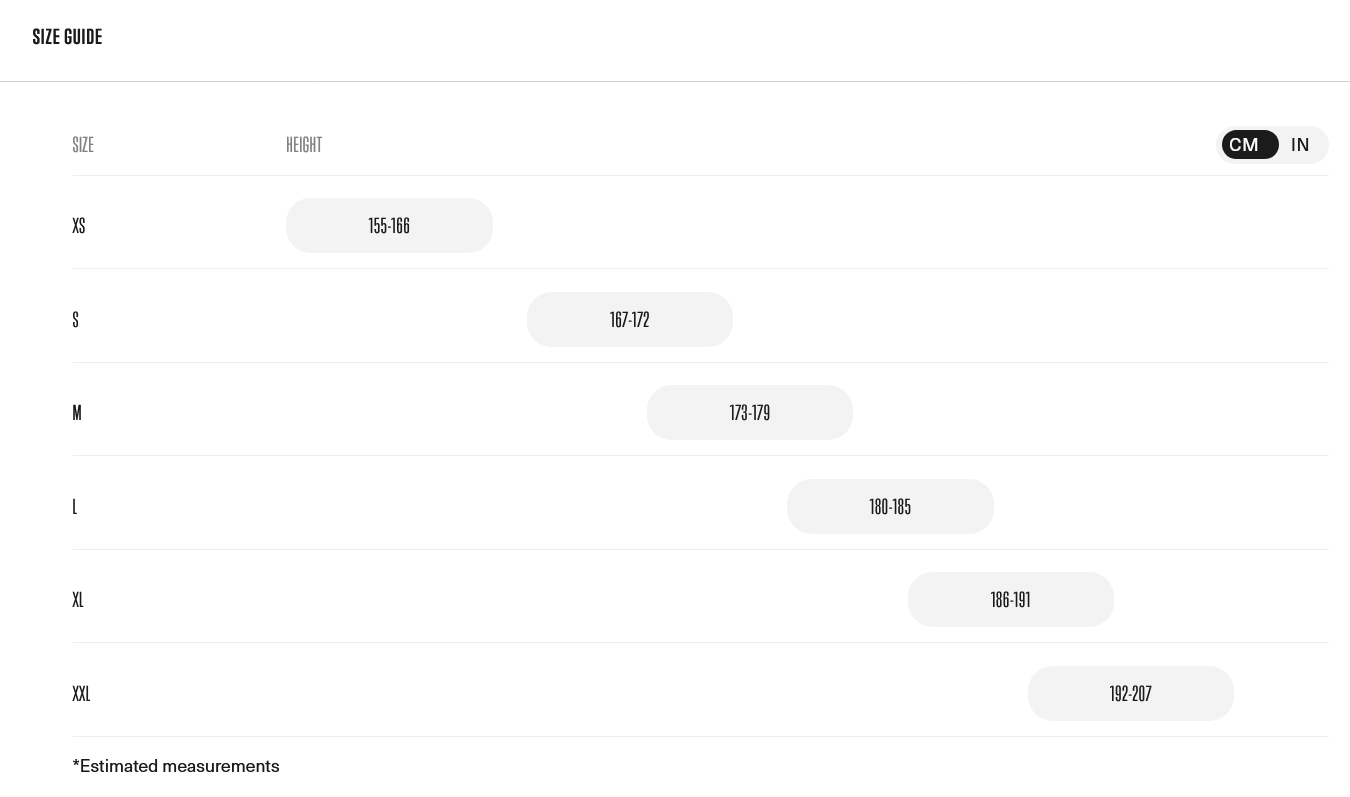This screenshot has width=1350, height=797.
Task: Pick the XL size label
Action: pyautogui.click(x=78, y=600)
